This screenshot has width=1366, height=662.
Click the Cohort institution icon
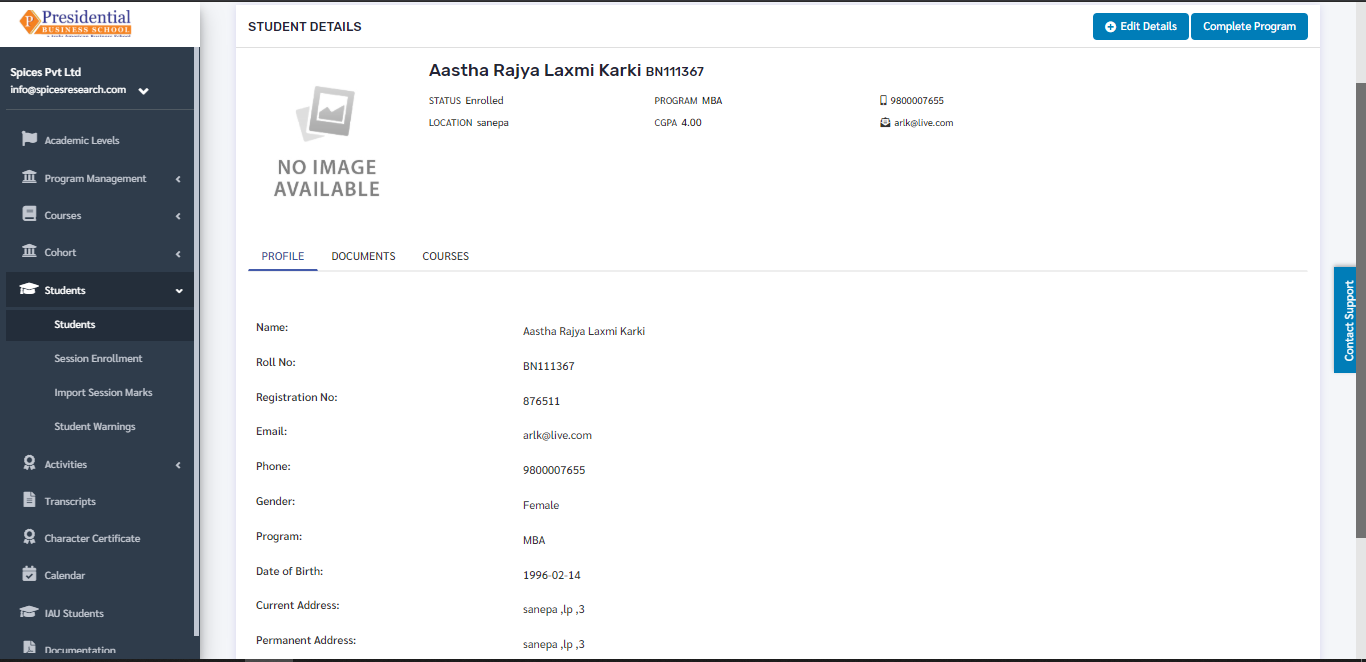[x=29, y=252]
